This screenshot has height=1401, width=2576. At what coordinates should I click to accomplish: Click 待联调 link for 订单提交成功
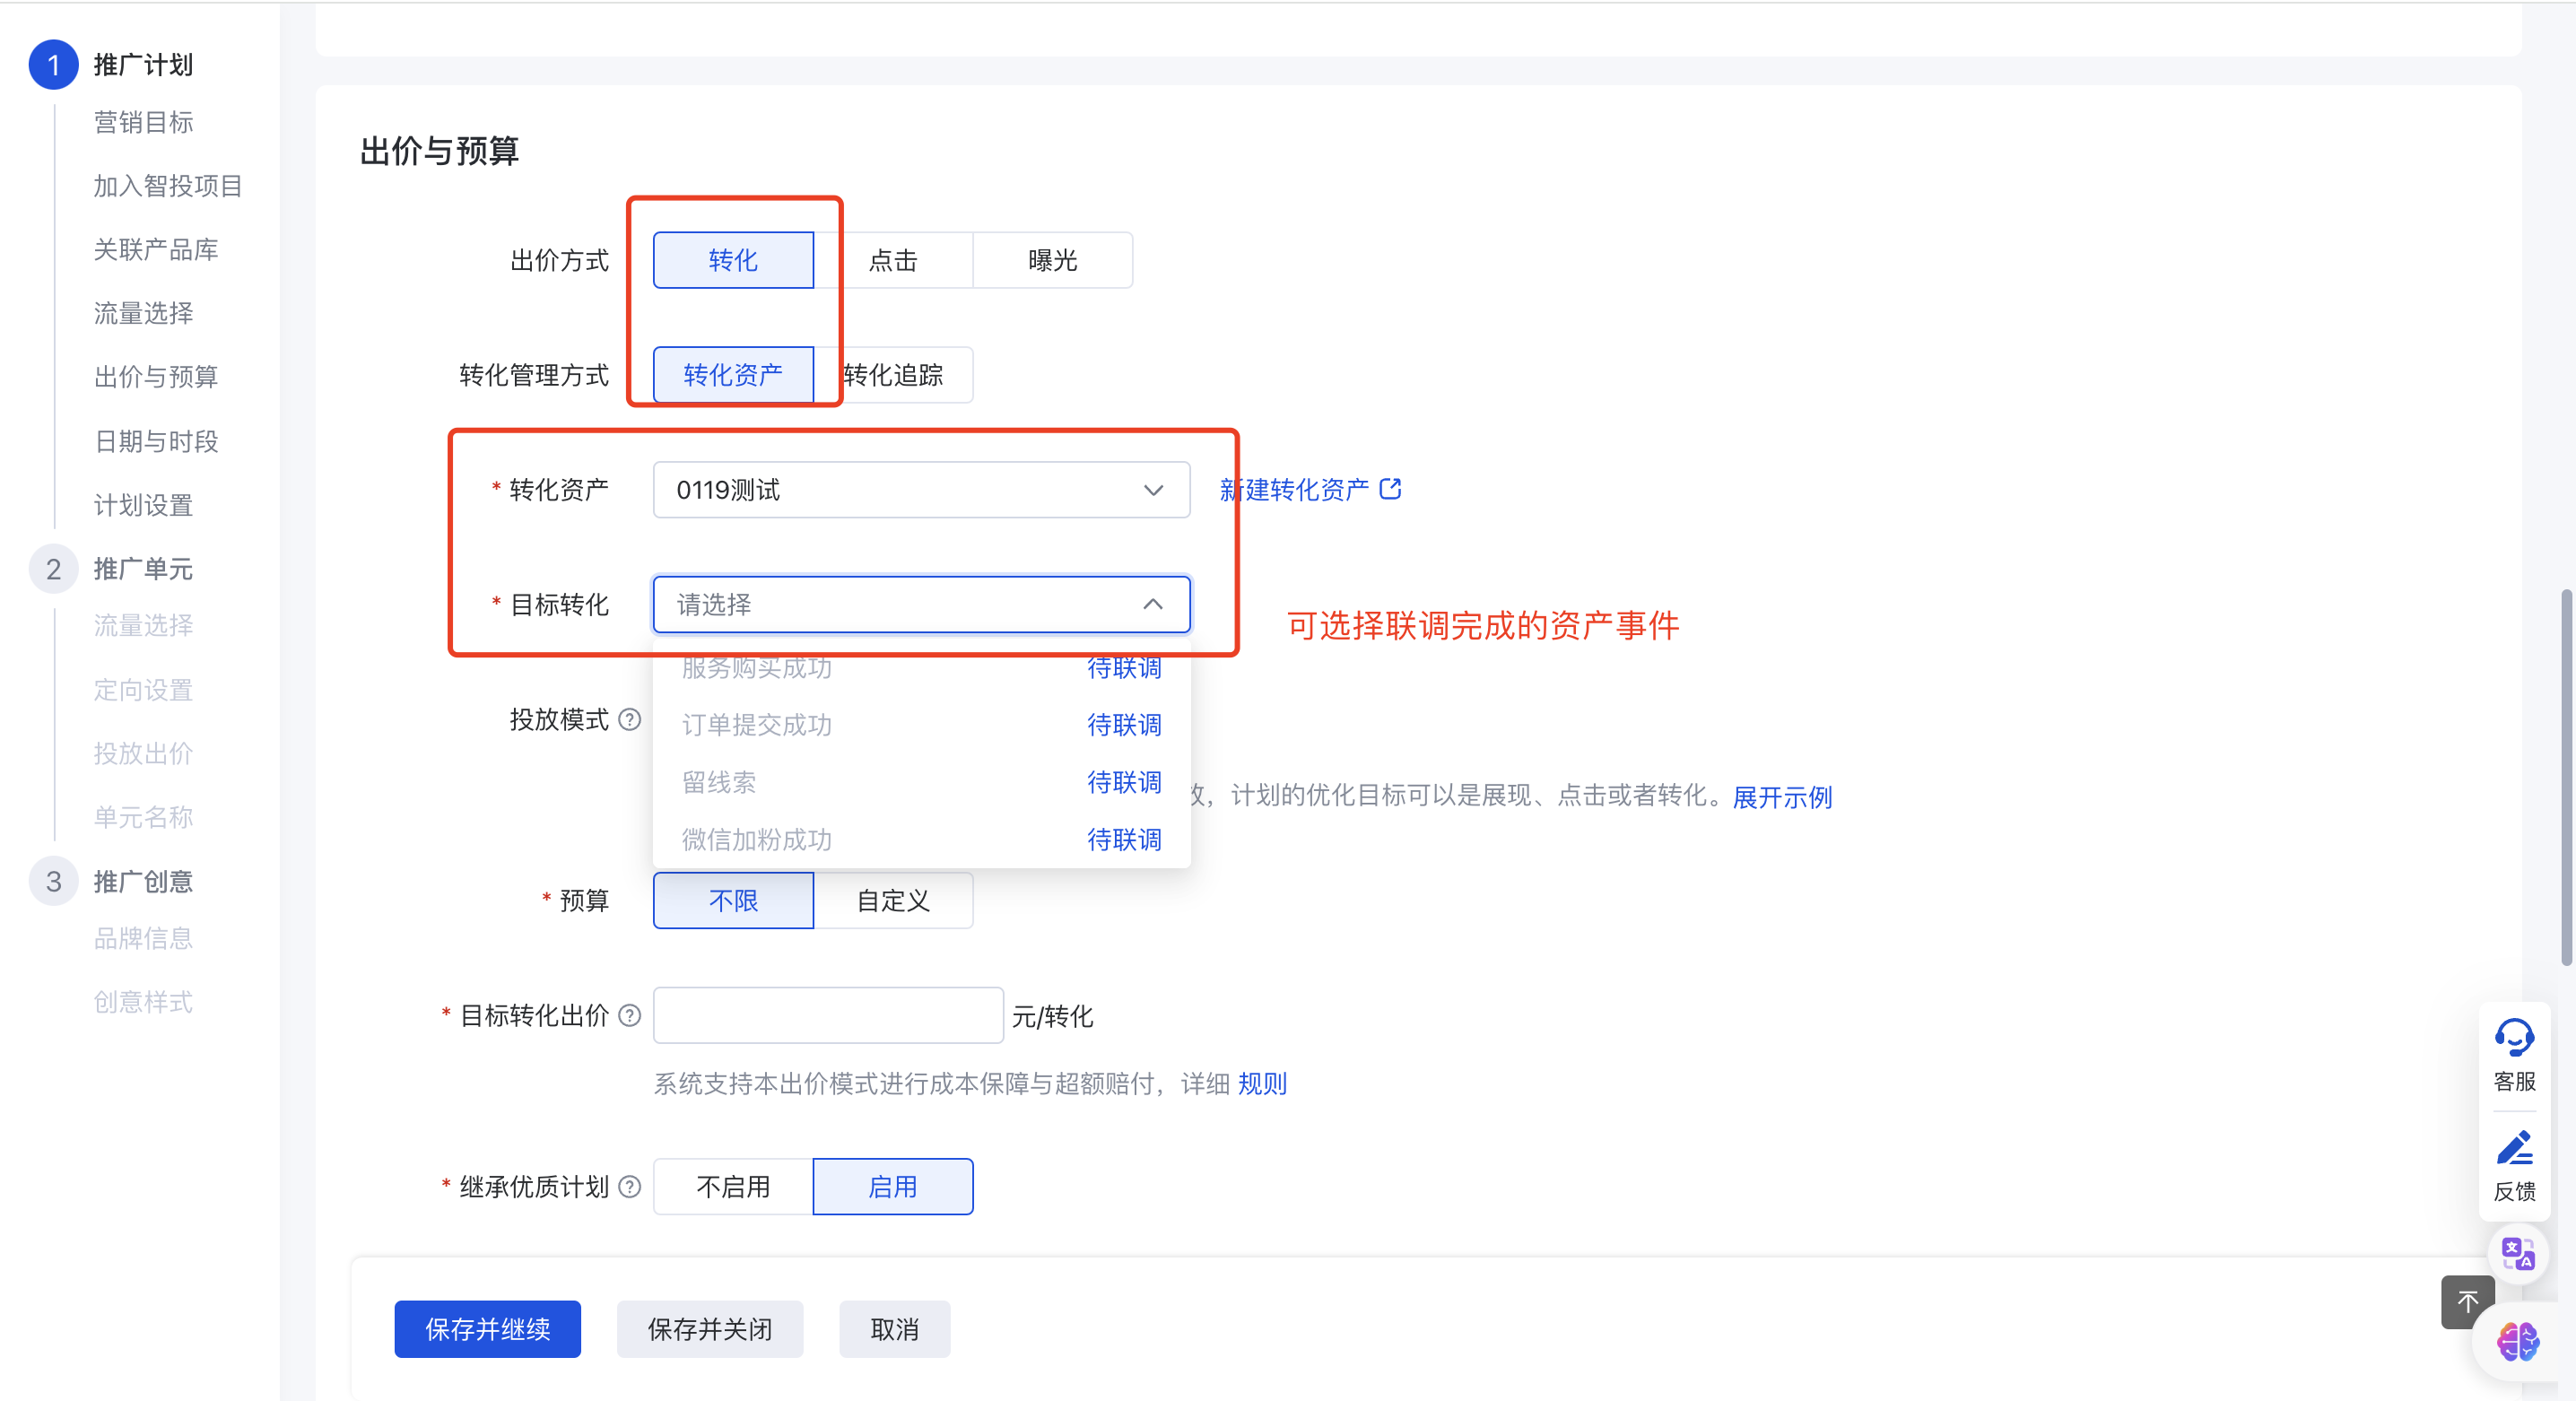(x=1124, y=725)
